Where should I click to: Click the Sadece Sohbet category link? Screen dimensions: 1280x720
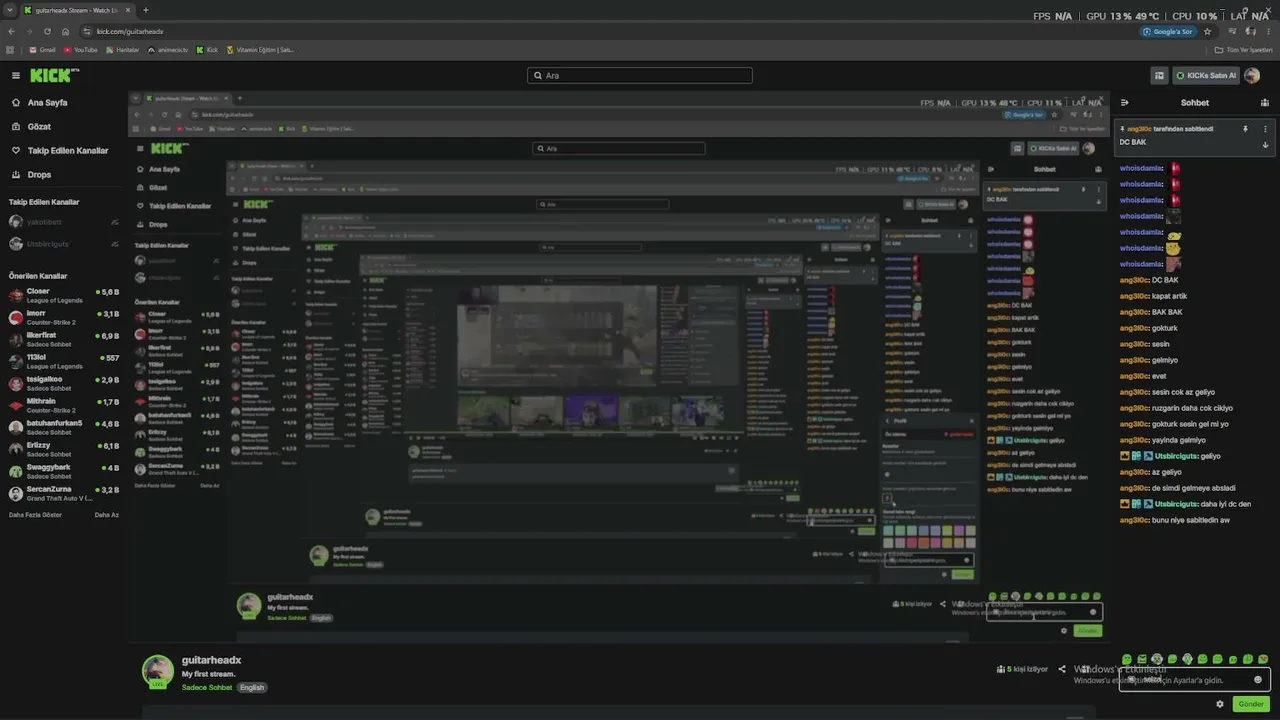(x=207, y=687)
